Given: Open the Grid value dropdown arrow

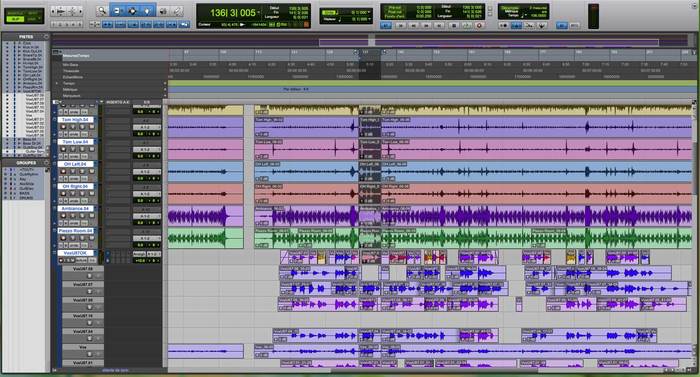Looking at the screenshot, I should tap(369, 13).
